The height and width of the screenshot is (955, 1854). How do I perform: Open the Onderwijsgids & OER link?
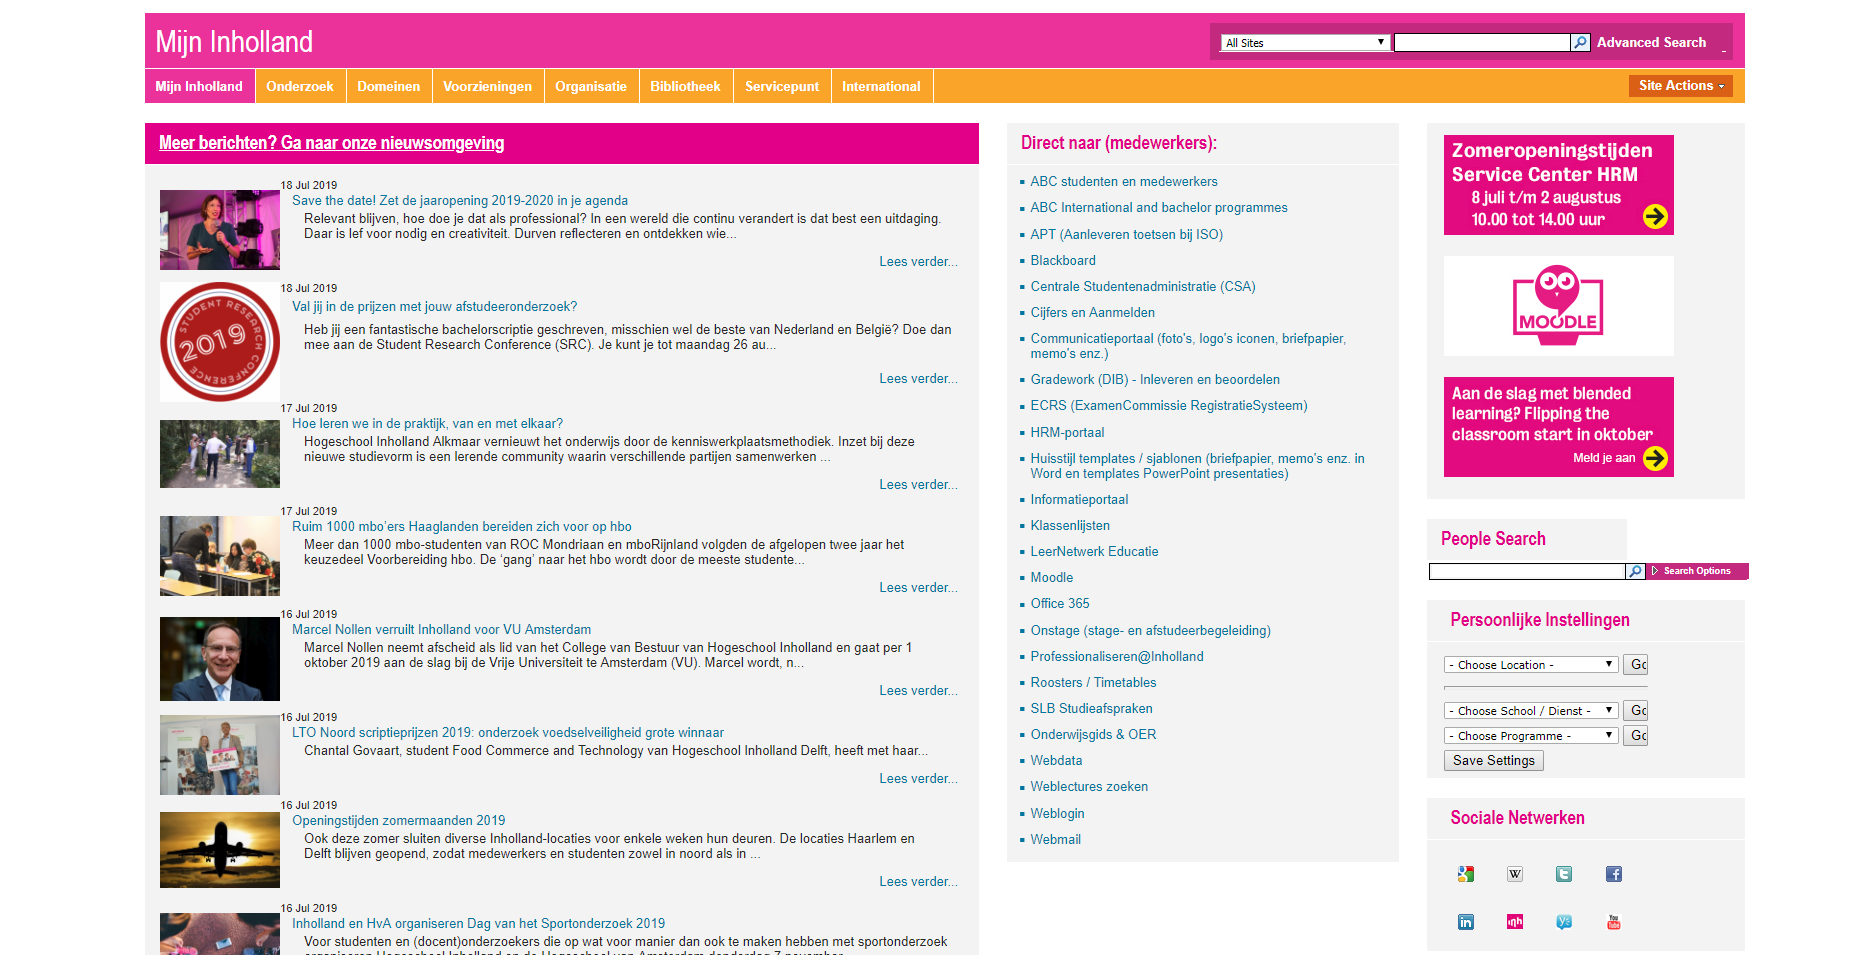1093,735
